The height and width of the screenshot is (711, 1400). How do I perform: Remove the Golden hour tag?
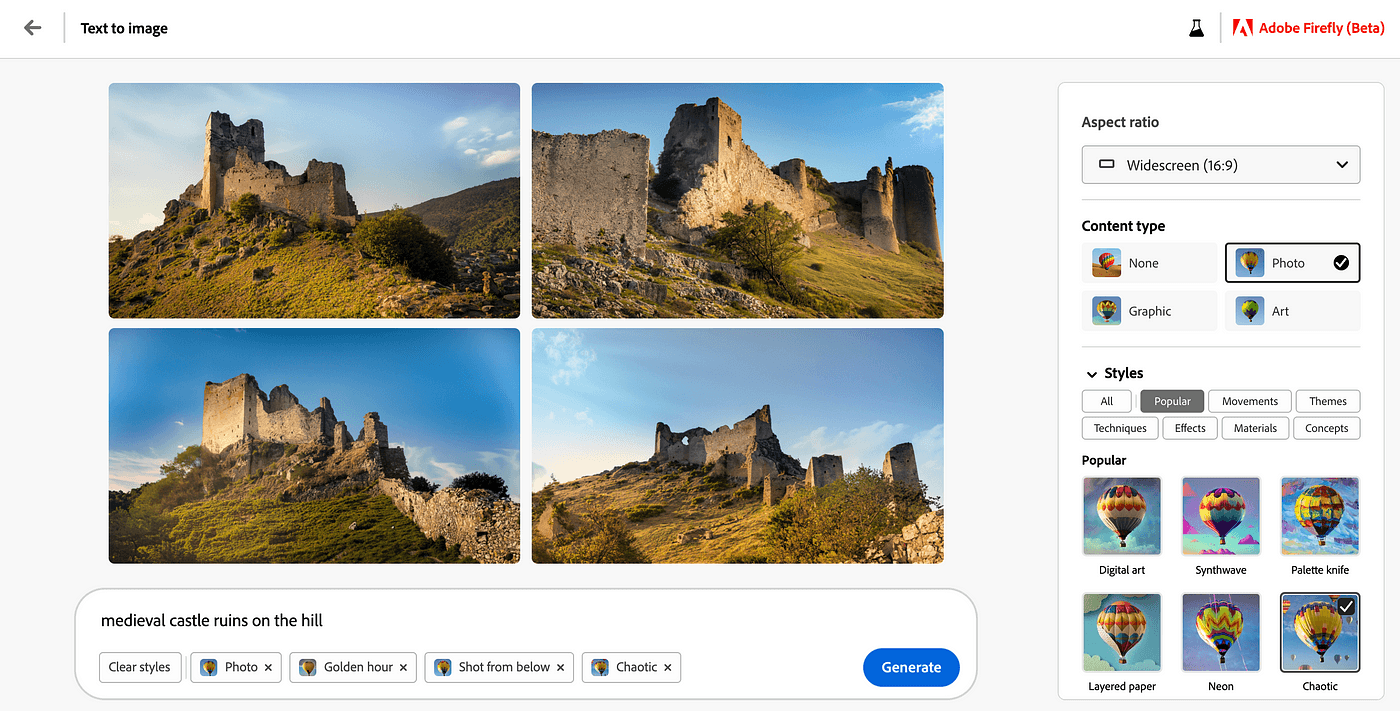403,668
